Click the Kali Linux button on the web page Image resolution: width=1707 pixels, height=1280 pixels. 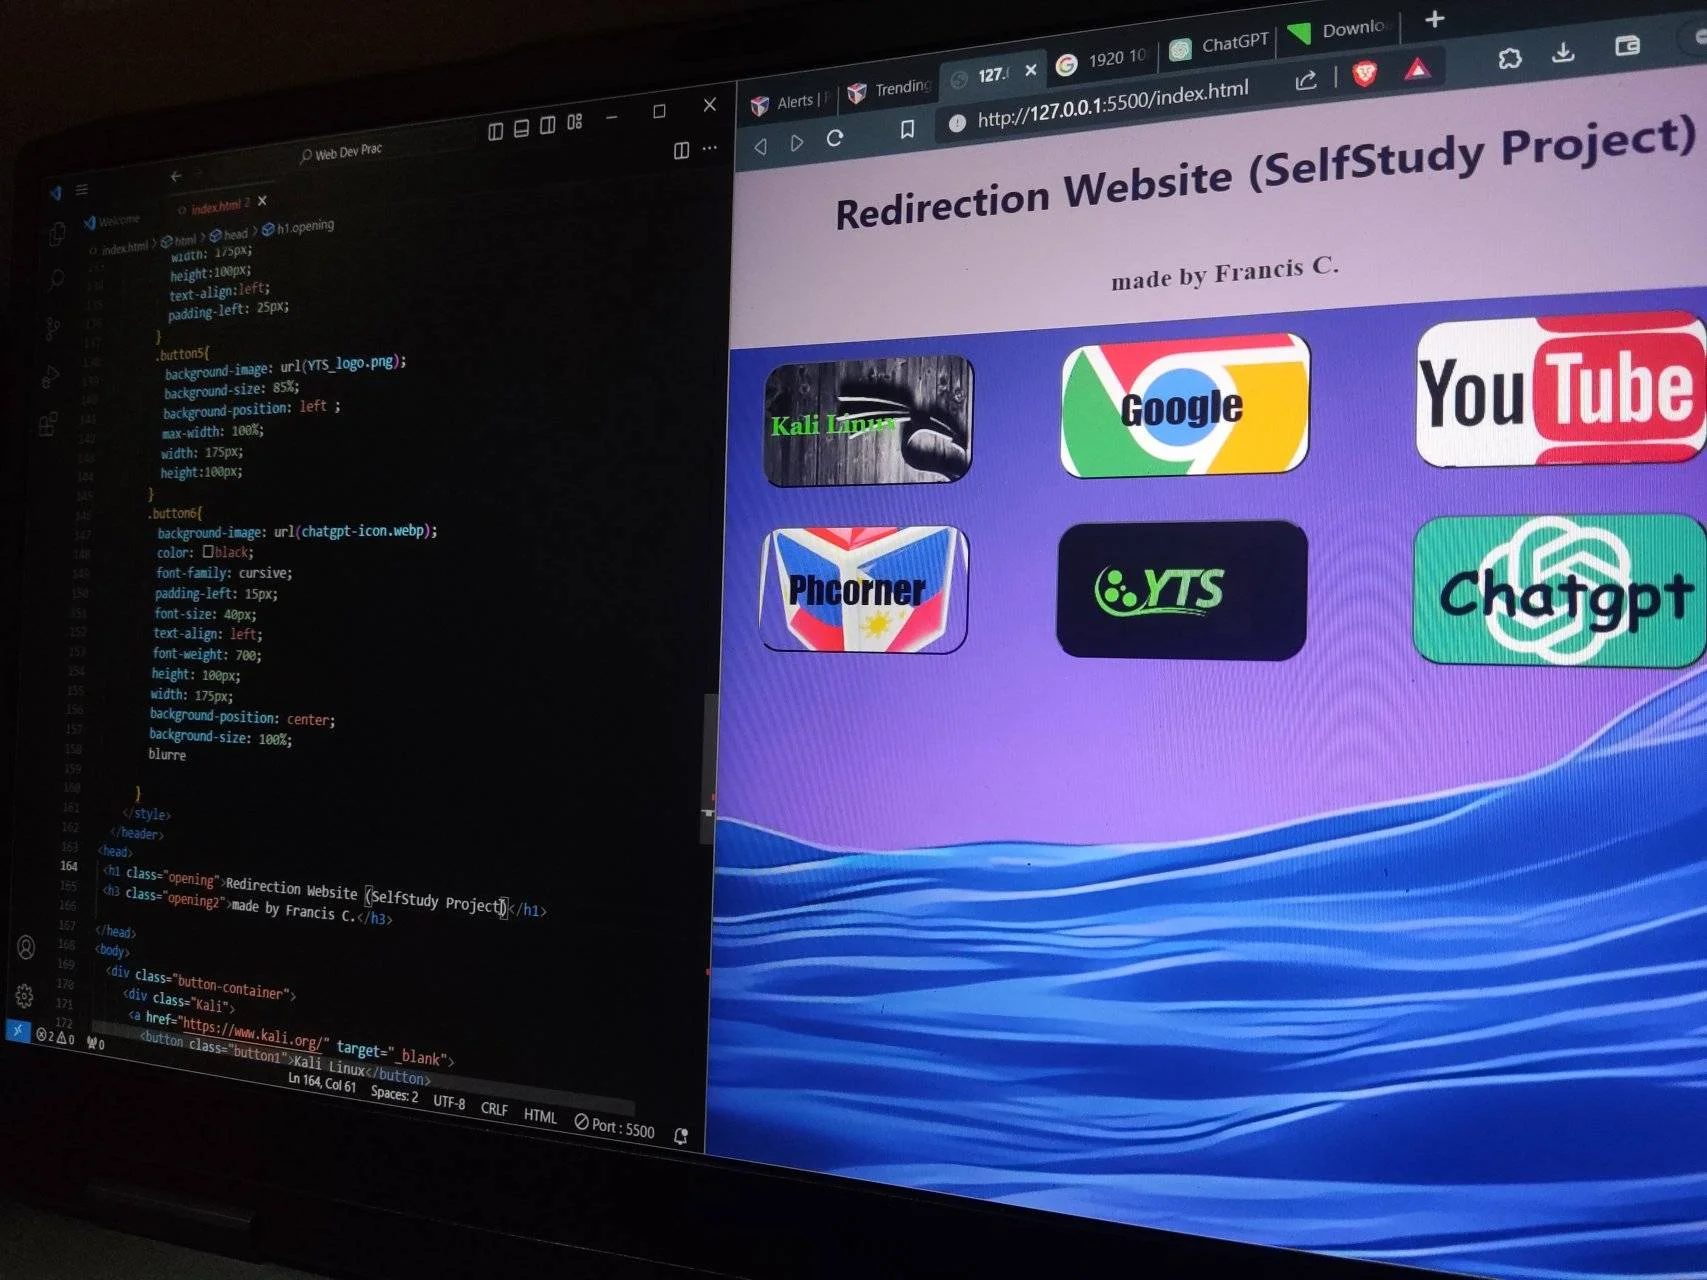pyautogui.click(x=868, y=420)
